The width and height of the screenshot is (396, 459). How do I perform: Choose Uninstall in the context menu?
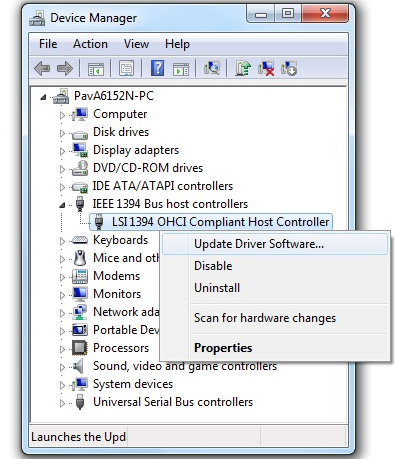(x=275, y=288)
